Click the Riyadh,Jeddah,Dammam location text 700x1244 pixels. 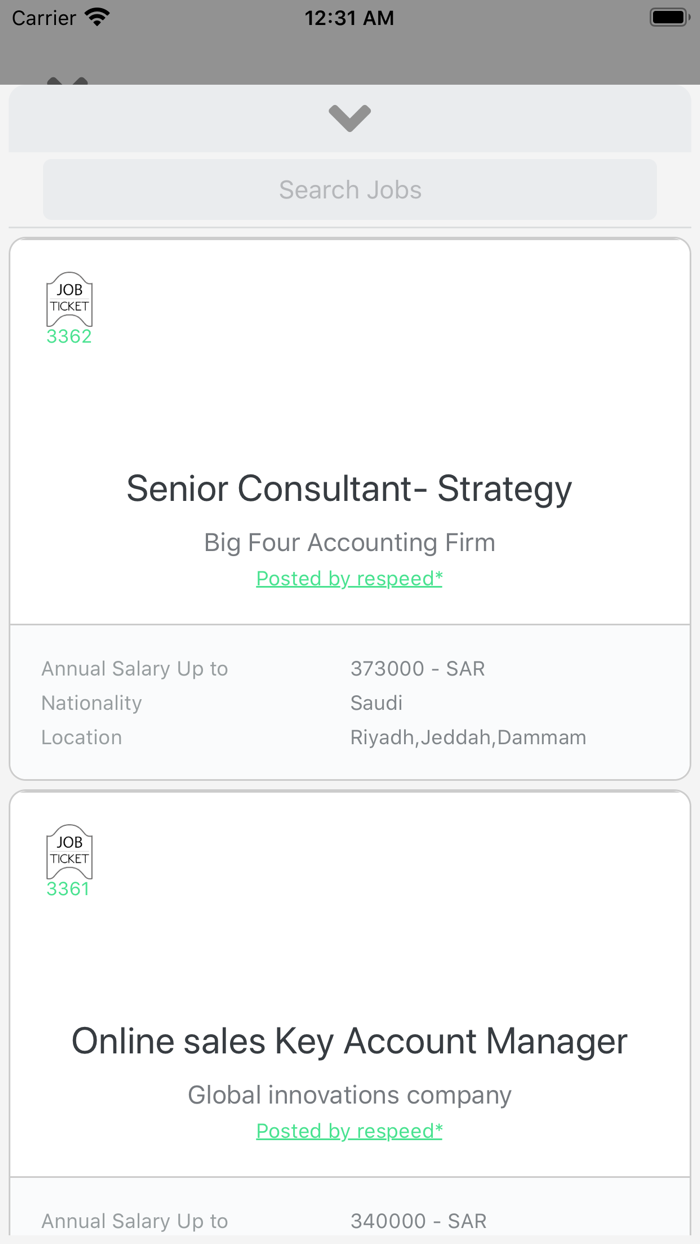(468, 737)
